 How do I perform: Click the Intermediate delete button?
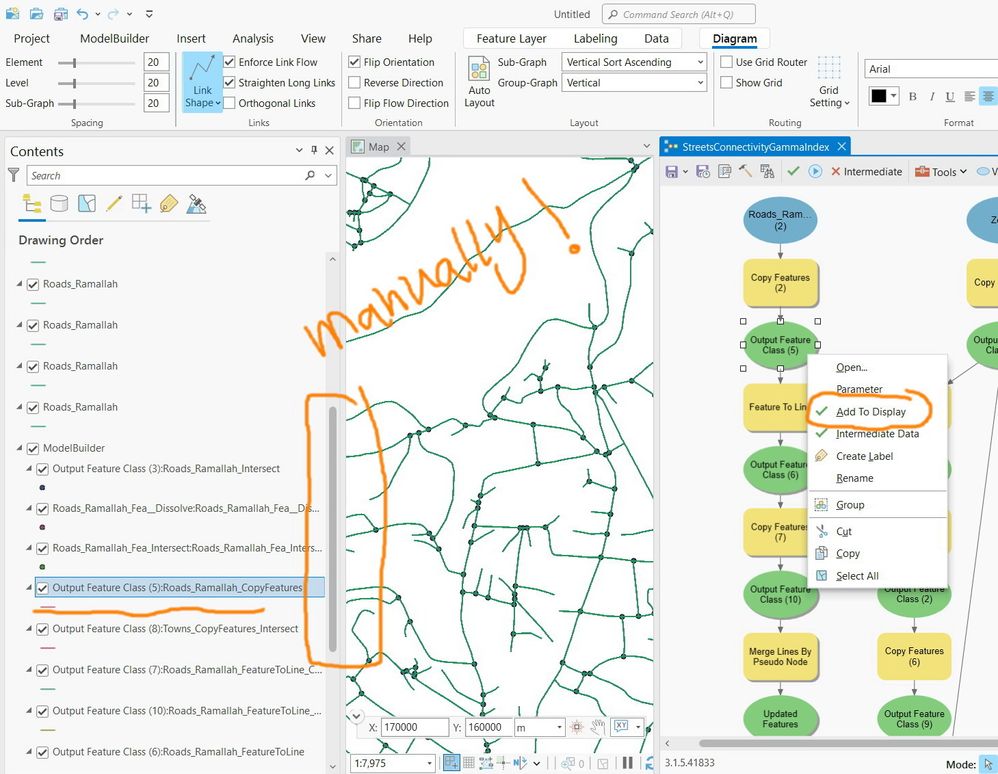tap(866, 171)
